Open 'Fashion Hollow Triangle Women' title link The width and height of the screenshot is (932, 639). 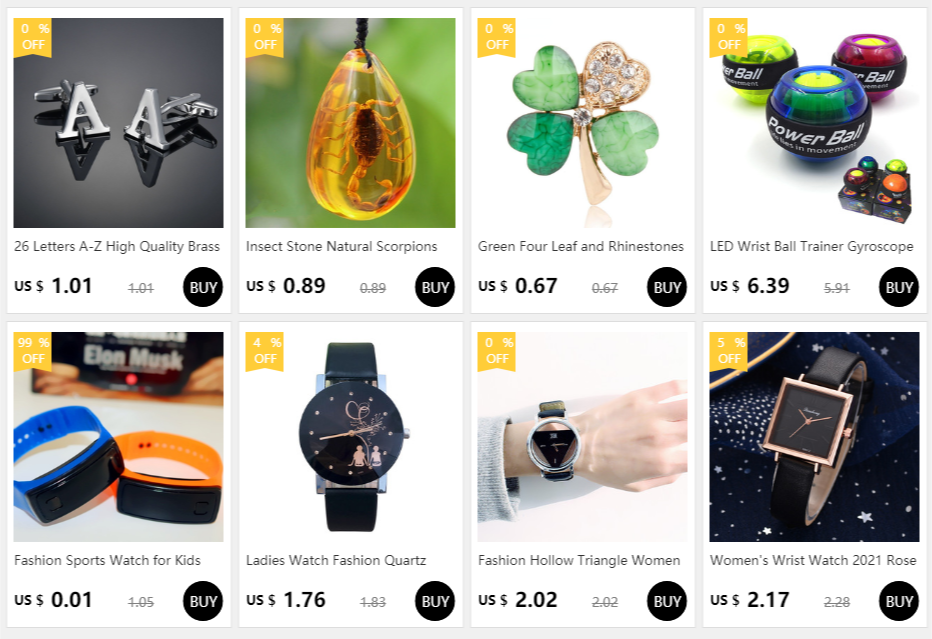579,560
